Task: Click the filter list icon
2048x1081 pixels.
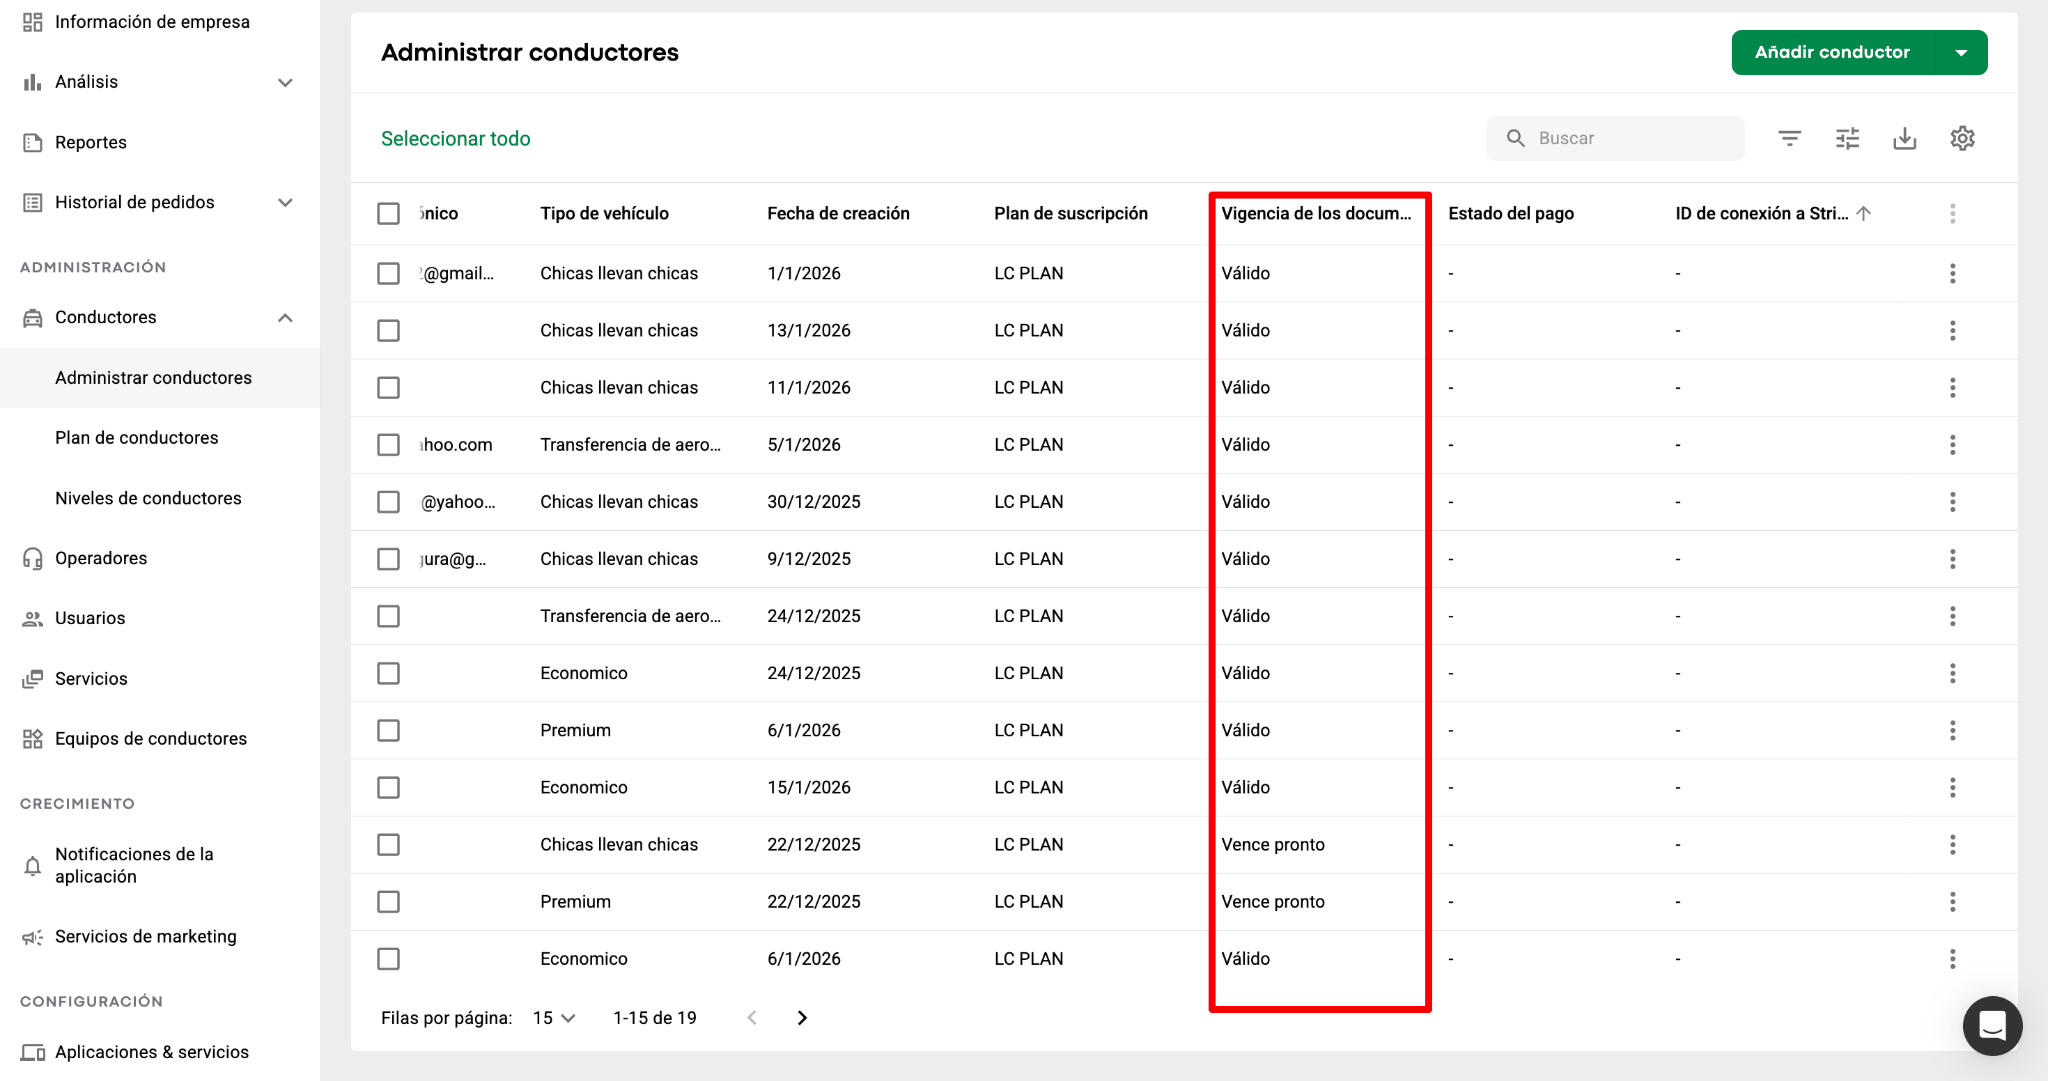Action: point(1789,138)
